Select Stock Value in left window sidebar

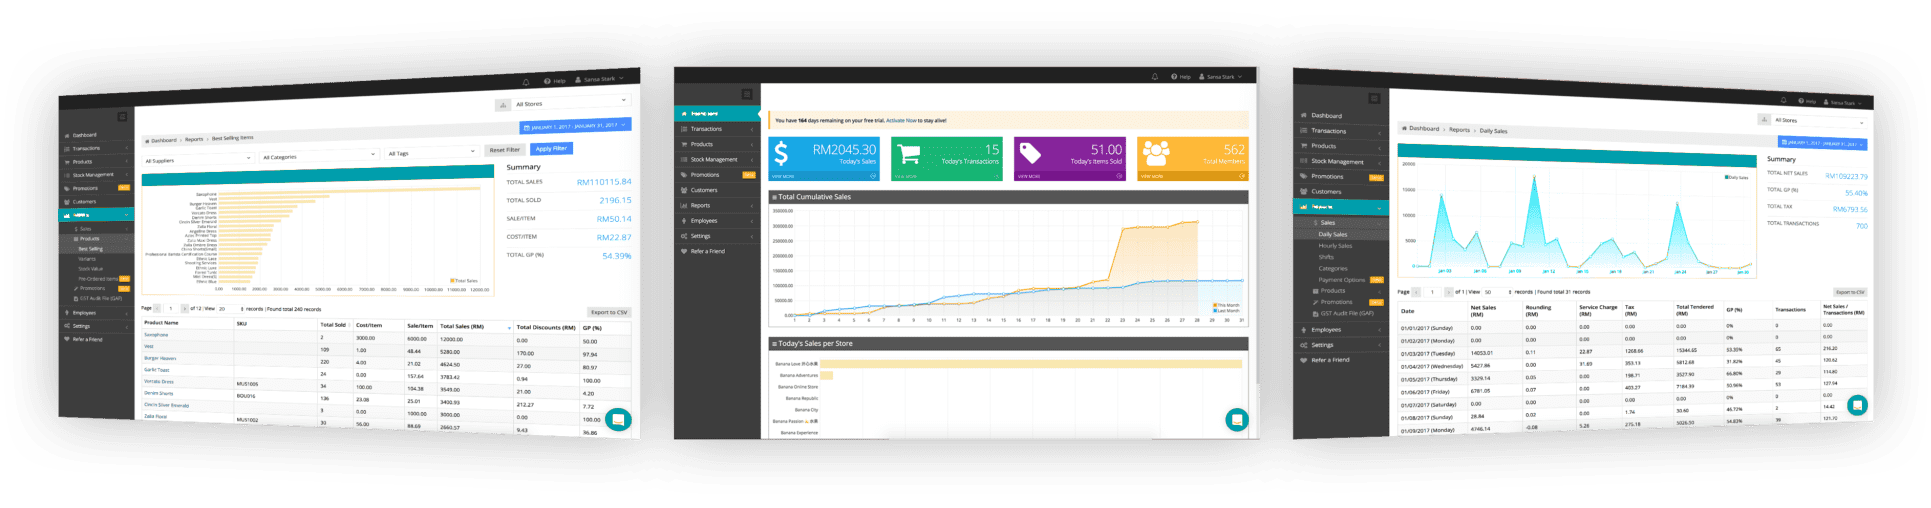pos(90,268)
